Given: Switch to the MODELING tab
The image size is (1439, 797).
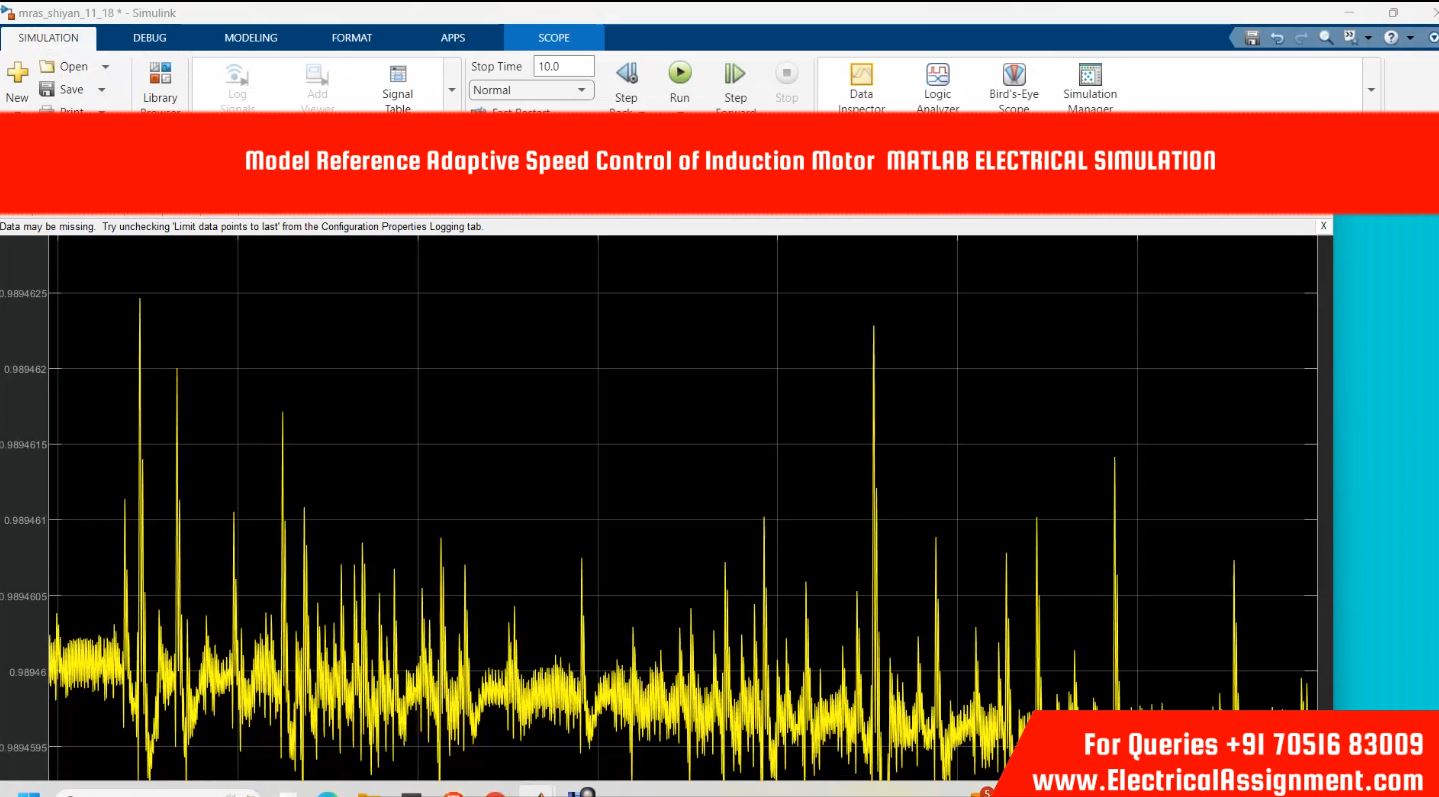Looking at the screenshot, I should pos(251,38).
